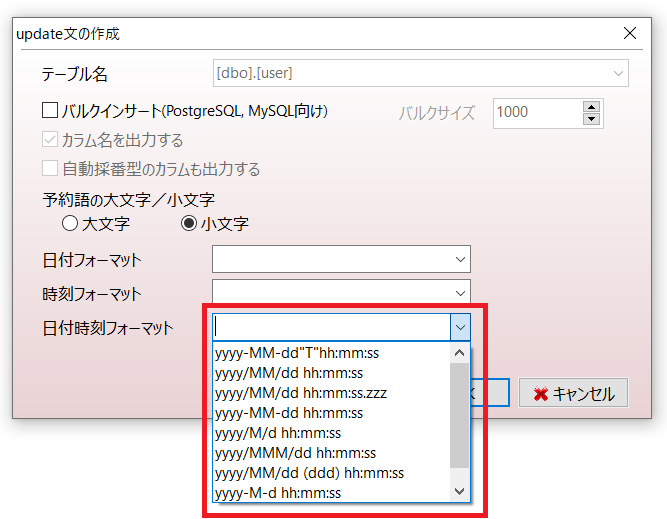This screenshot has height=519, width=667.
Task: Choose yyyy/MM/dd hh:mm:ss.zzz format
Action: click(331, 393)
